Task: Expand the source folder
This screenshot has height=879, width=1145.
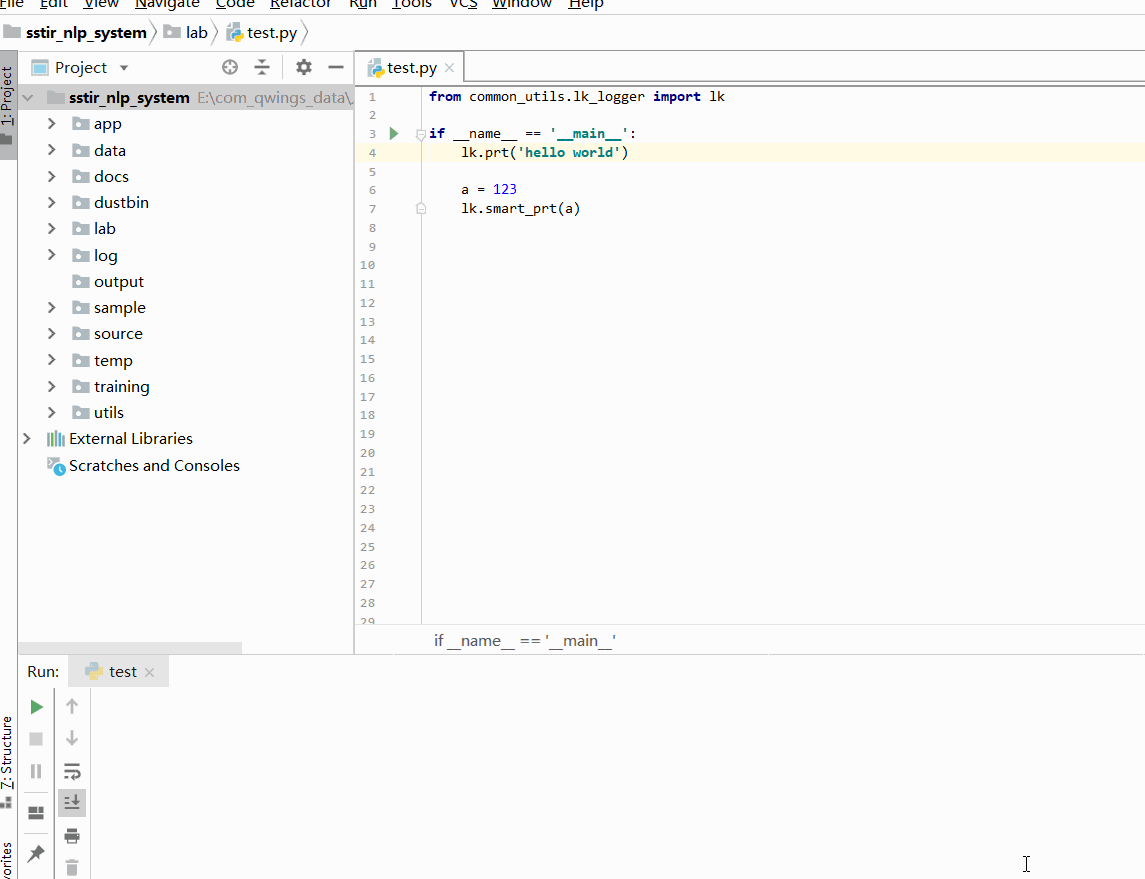Action: (52, 334)
